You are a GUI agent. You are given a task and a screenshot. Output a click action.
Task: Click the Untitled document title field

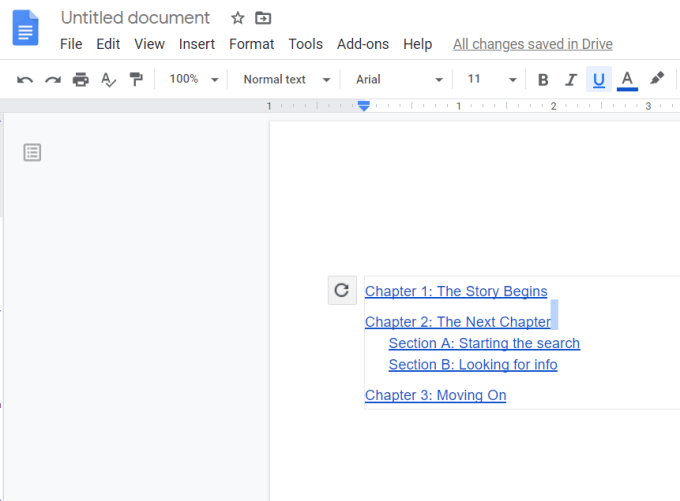point(135,18)
